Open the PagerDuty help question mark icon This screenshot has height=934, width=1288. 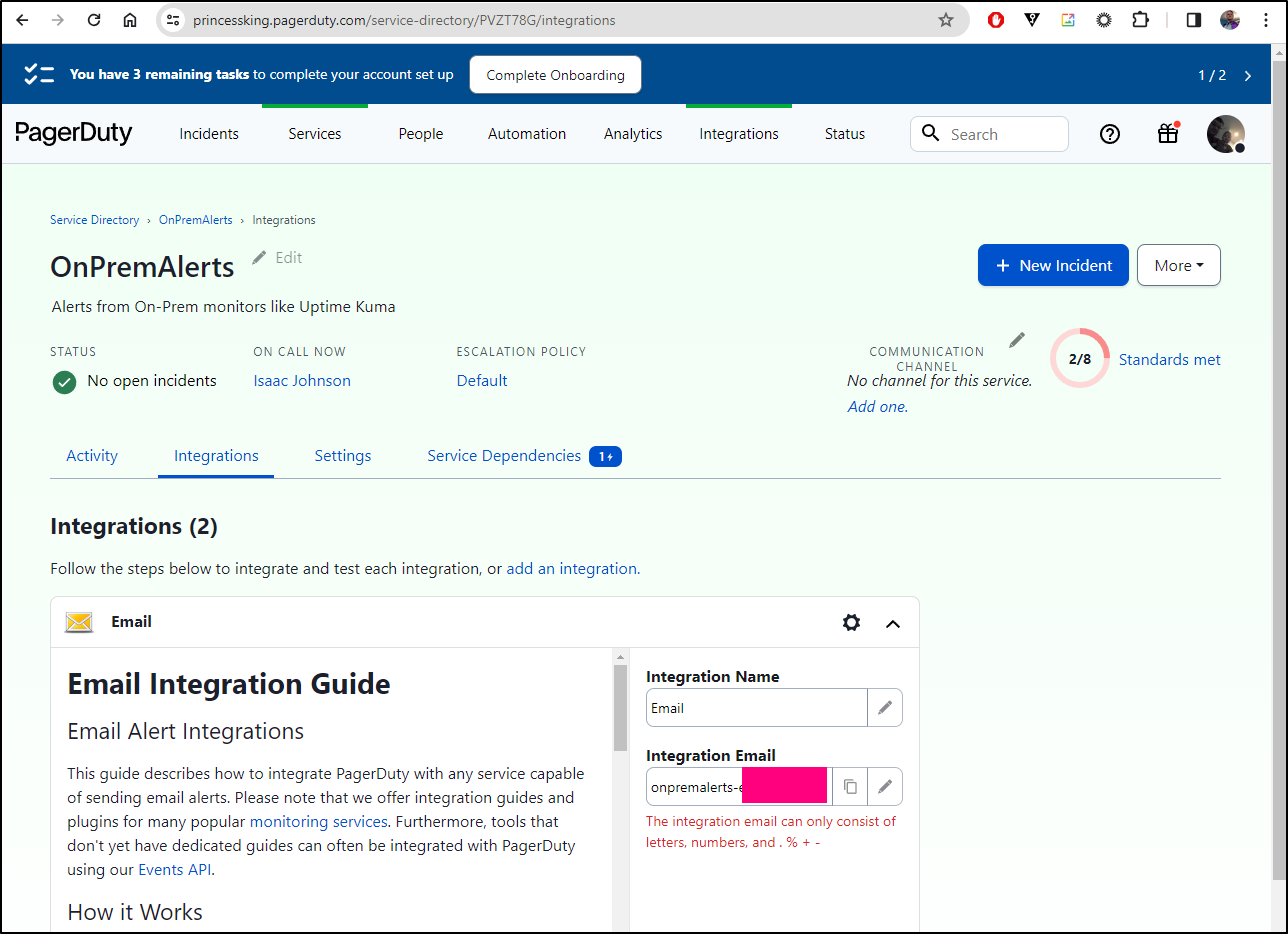pyautogui.click(x=1110, y=134)
